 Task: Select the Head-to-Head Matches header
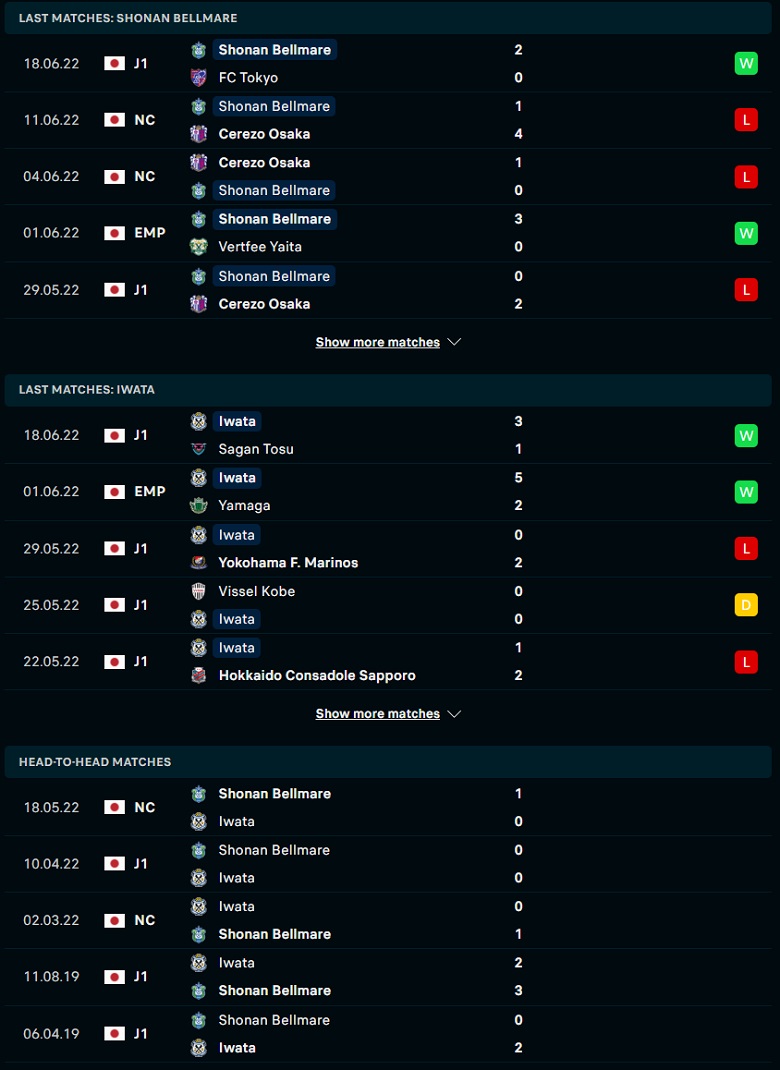[x=388, y=762]
